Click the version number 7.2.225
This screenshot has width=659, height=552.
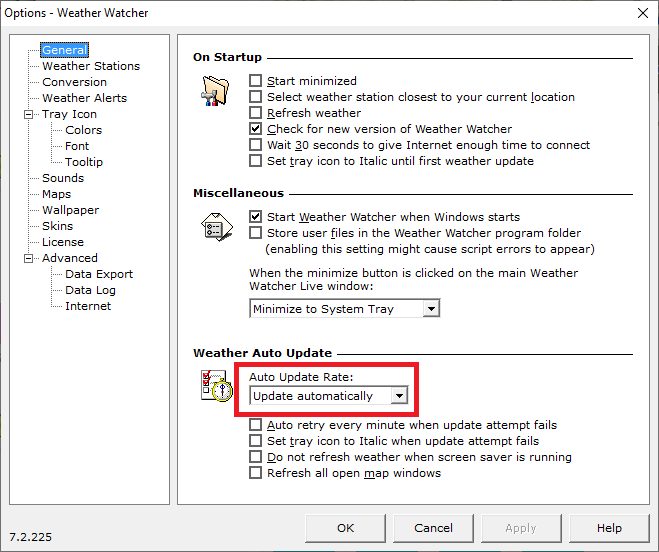[31, 537]
